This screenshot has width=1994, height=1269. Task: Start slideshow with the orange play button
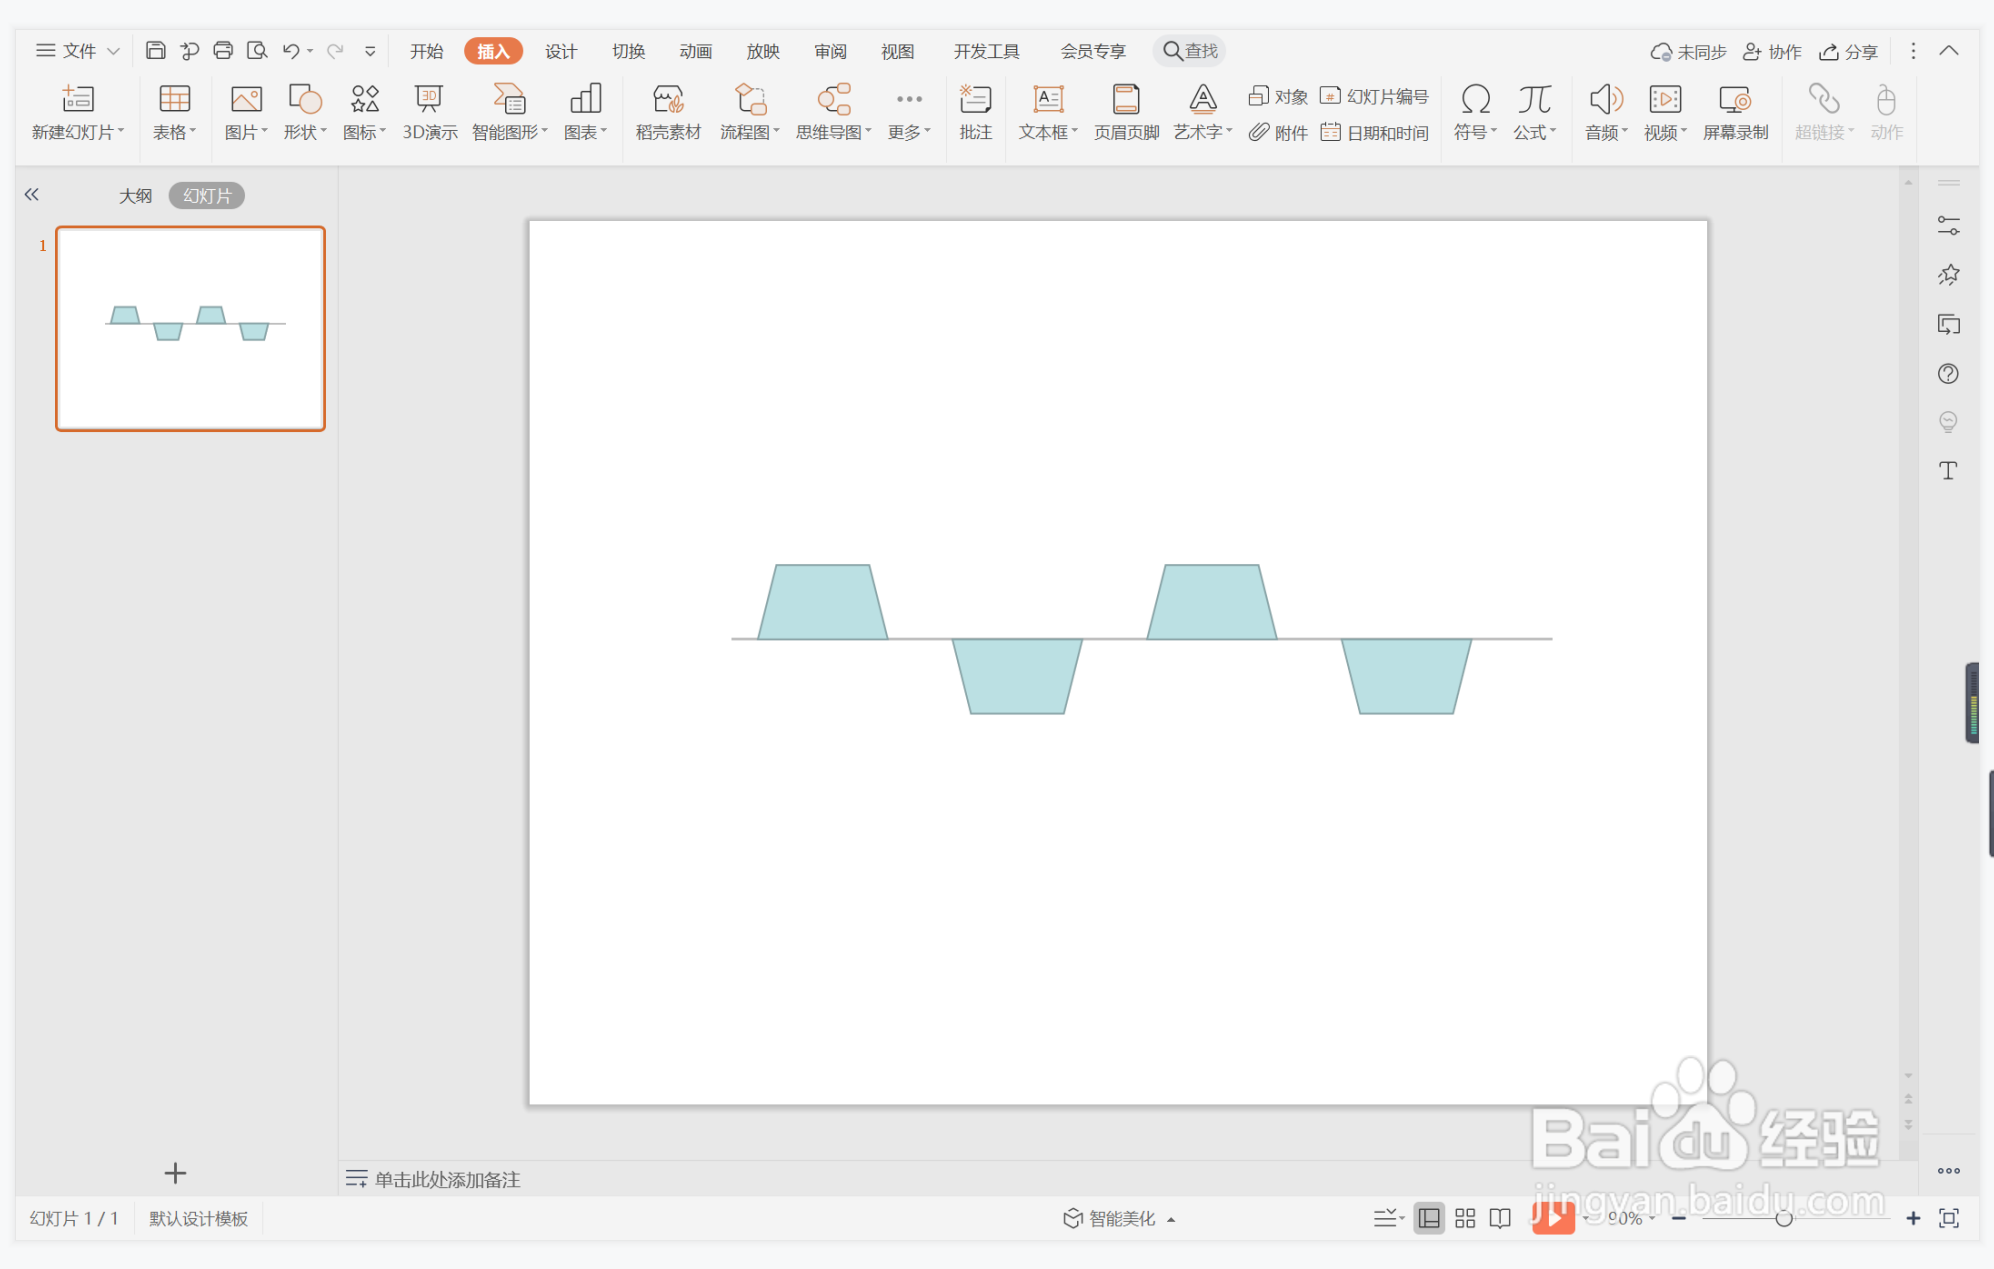pos(1552,1218)
